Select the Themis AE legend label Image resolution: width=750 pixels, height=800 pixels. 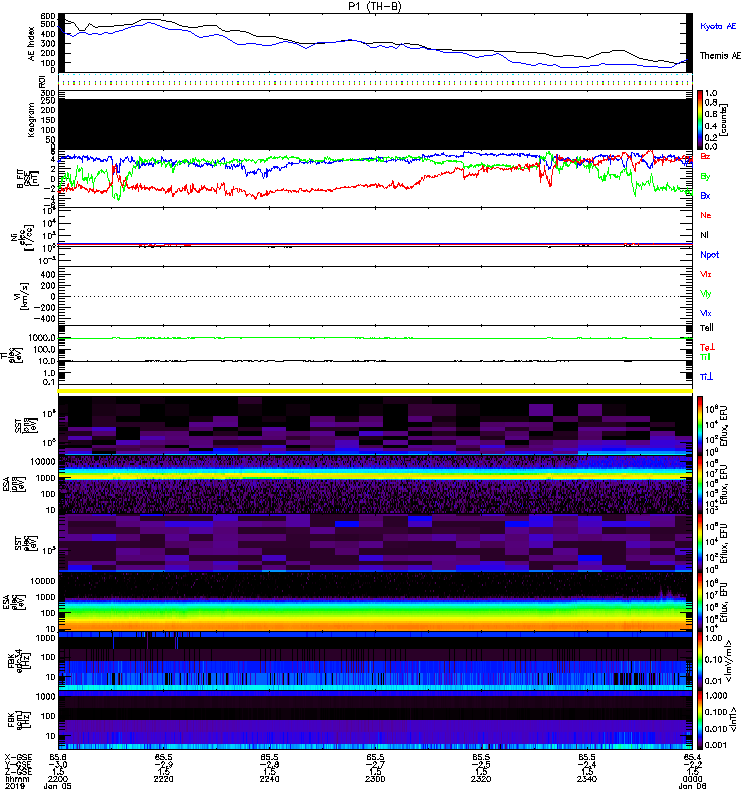(x=720, y=56)
